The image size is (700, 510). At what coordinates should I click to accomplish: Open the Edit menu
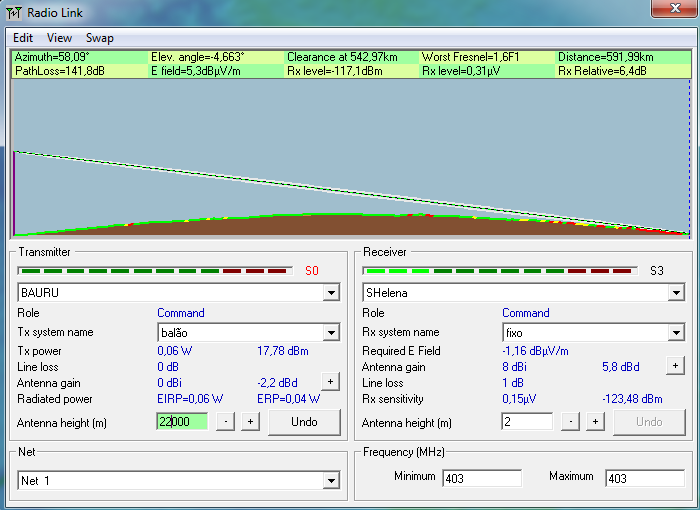coord(23,38)
